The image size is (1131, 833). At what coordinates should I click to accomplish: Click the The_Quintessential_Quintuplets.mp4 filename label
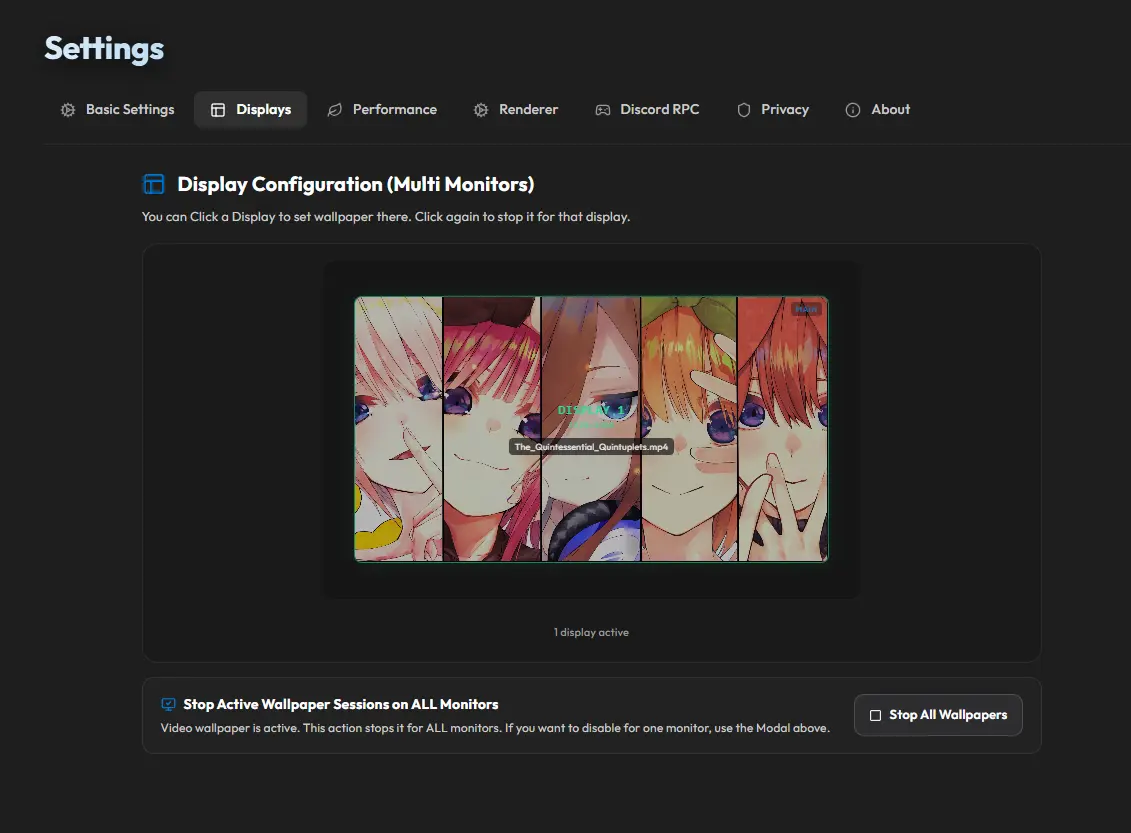pyautogui.click(x=591, y=447)
